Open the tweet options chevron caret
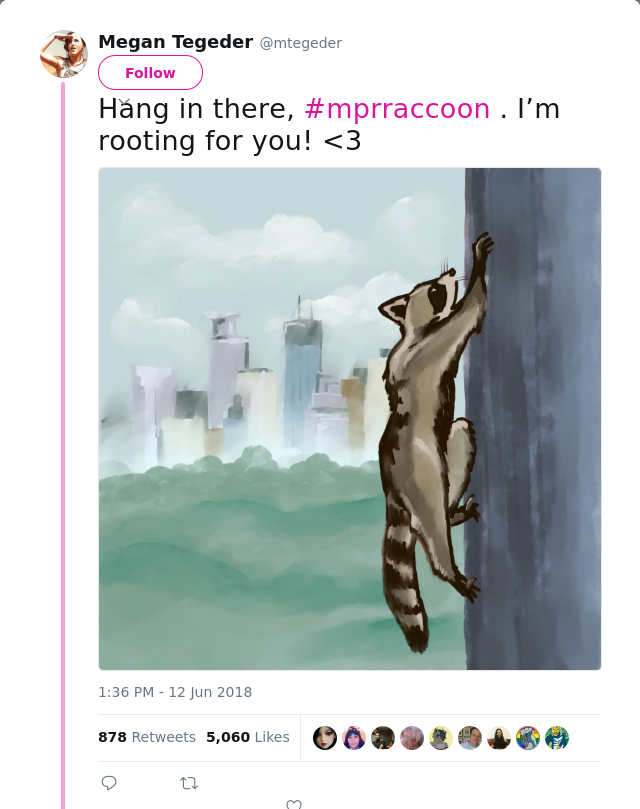Image resolution: width=640 pixels, height=809 pixels. tap(123, 102)
